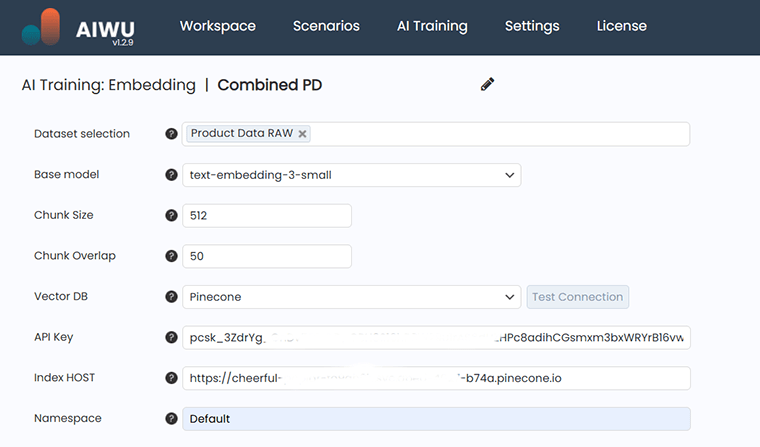This screenshot has width=760, height=447.
Task: Click the Chunk Overlap label
Action: pos(75,256)
